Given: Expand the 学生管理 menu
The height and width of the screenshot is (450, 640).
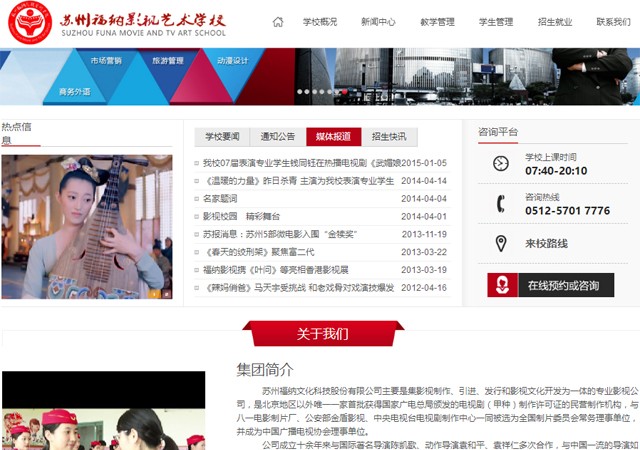Looking at the screenshot, I should coord(496,22).
